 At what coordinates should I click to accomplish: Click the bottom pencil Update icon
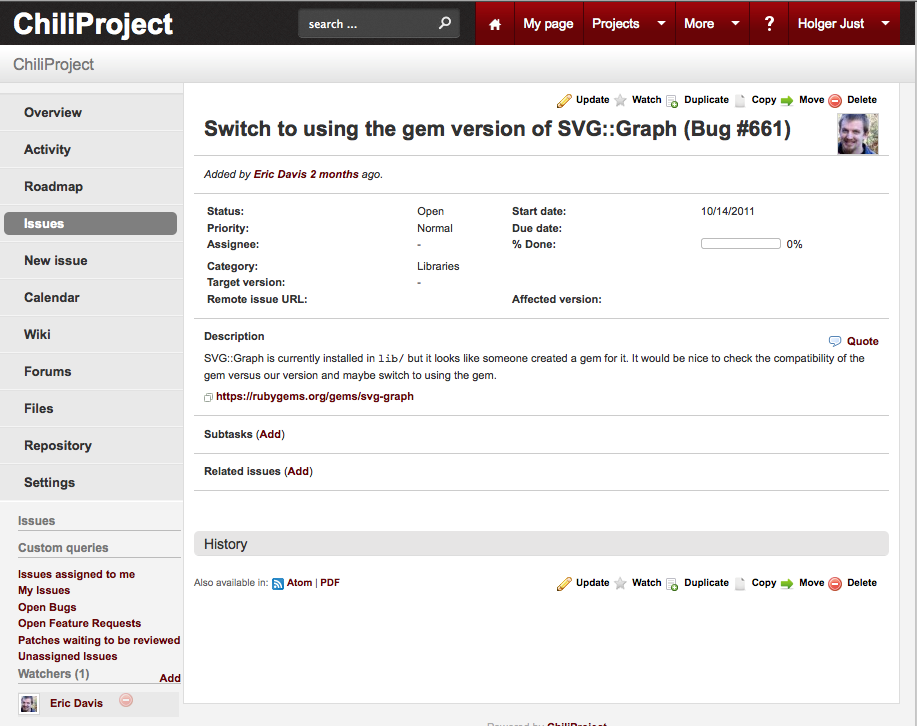564,584
